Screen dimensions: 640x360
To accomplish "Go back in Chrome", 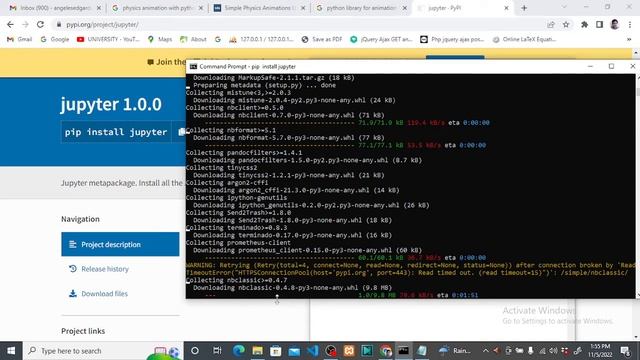I will point(10,24).
